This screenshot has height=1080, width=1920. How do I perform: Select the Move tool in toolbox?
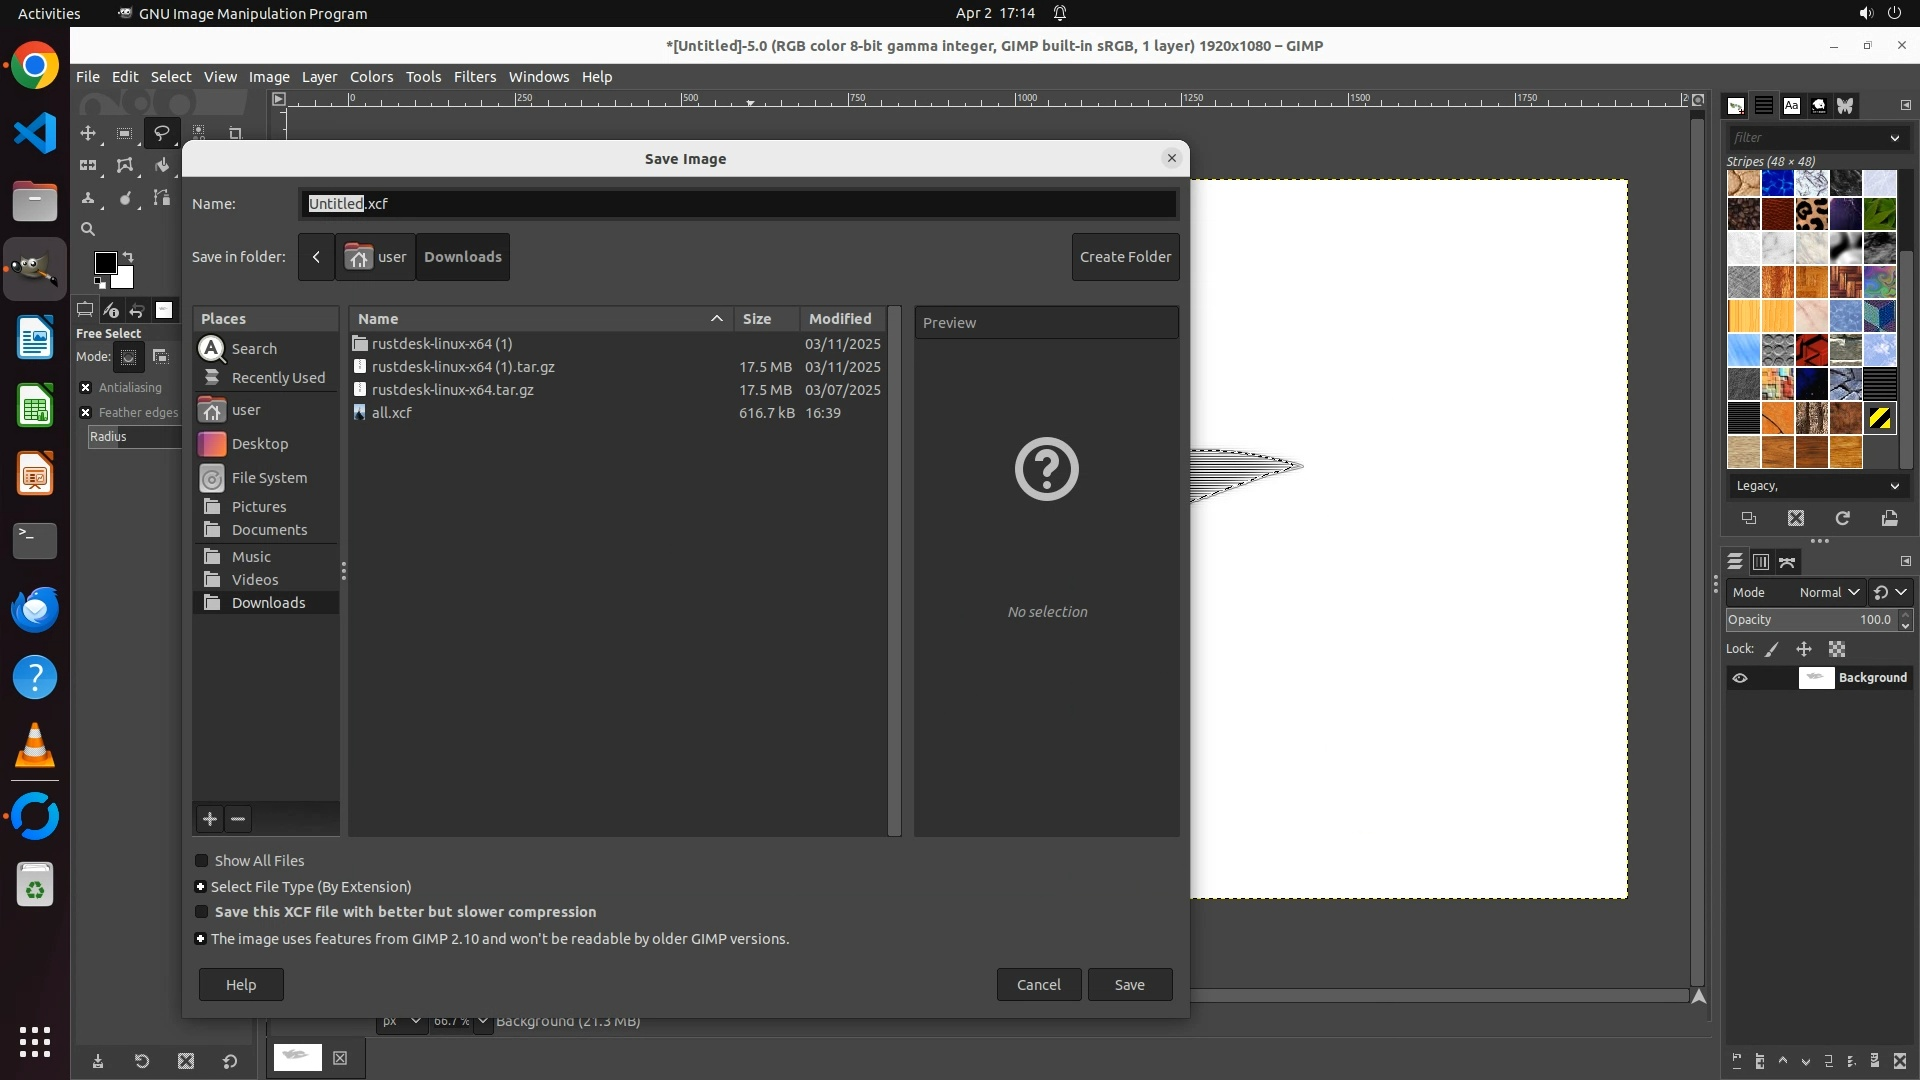(x=88, y=133)
